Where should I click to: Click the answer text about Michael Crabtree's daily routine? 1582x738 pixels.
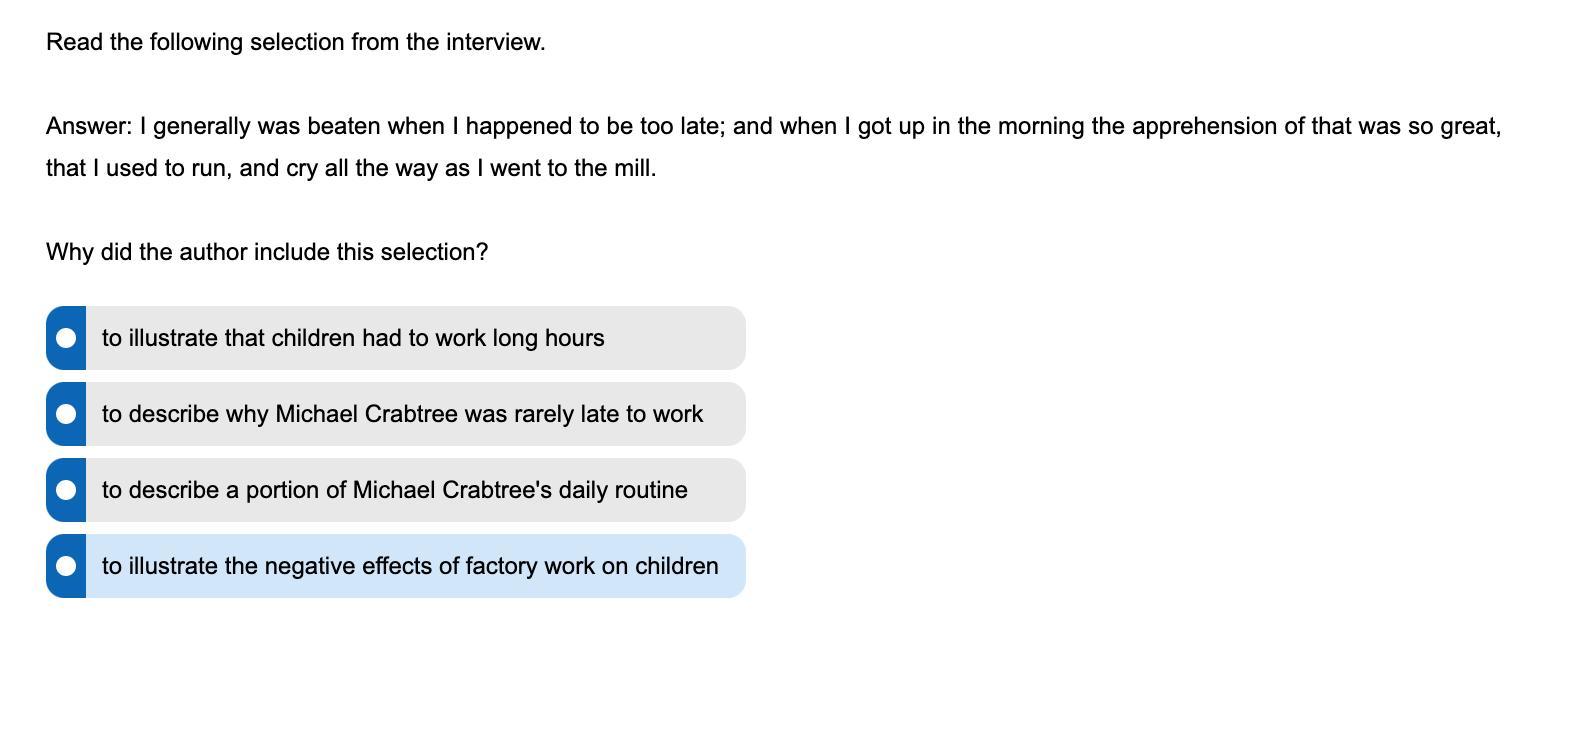[x=394, y=490]
